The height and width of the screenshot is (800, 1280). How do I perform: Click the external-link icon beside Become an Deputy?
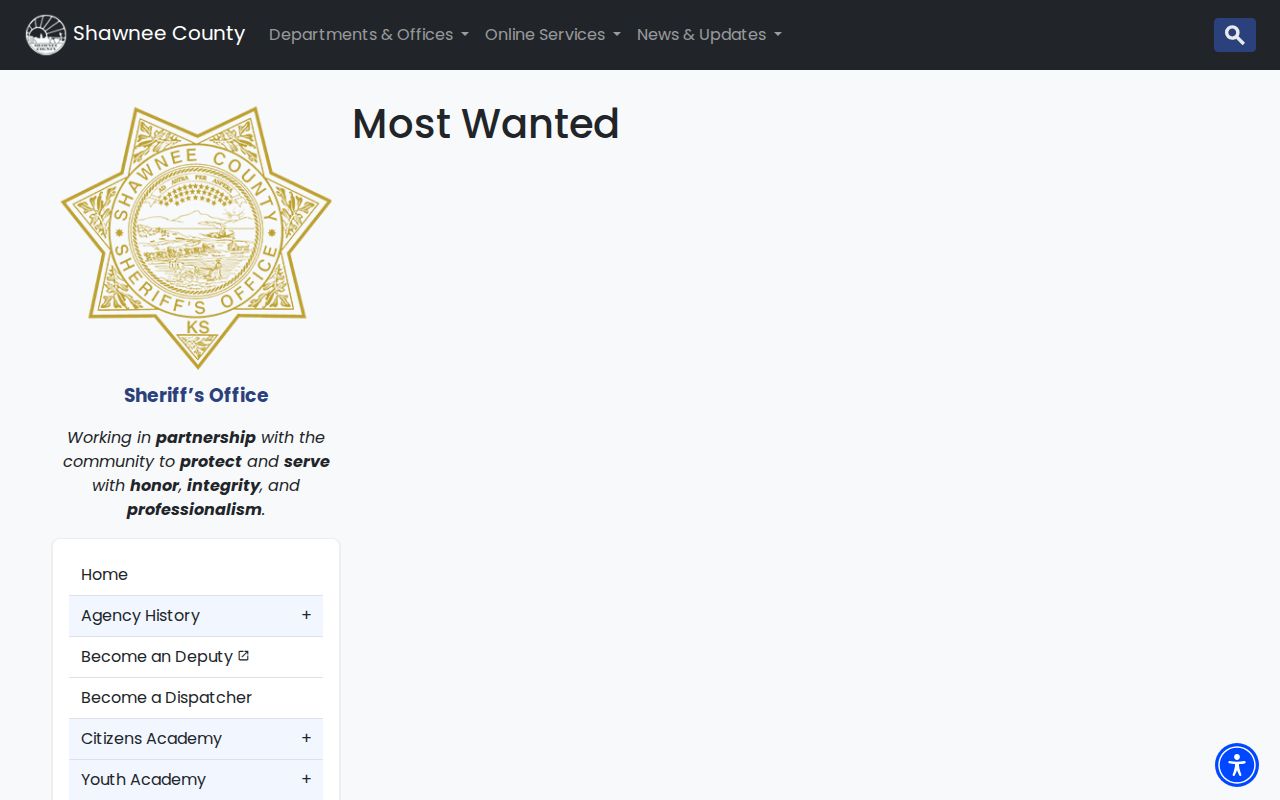pos(243,656)
